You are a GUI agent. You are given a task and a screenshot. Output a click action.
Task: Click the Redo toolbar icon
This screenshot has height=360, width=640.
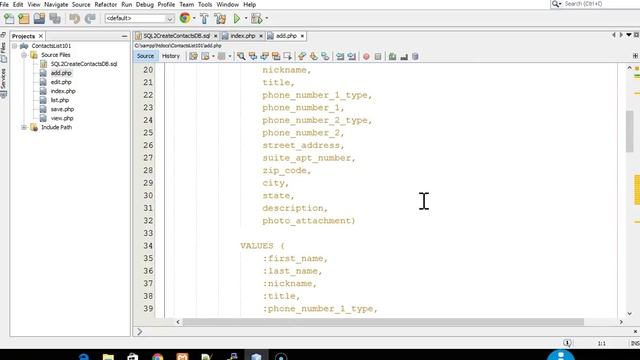coord(90,18)
